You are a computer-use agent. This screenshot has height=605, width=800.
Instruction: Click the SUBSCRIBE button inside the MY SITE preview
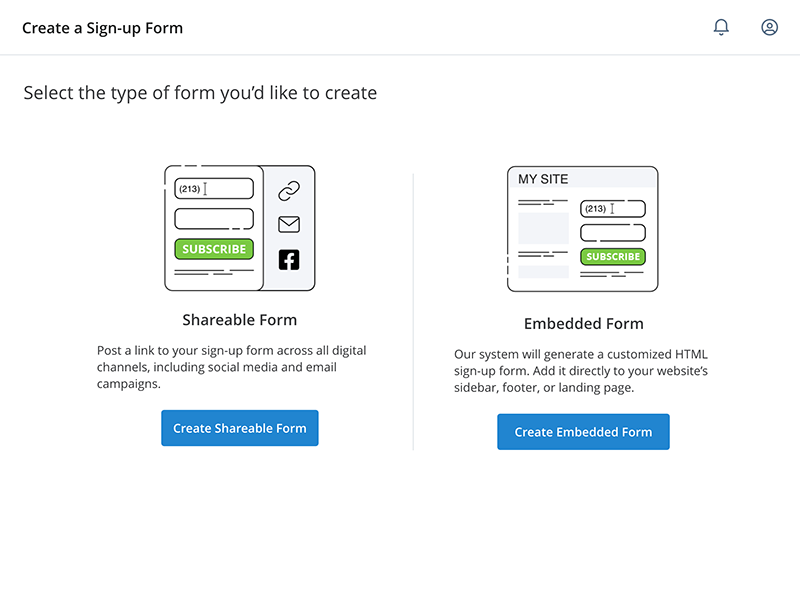613,256
